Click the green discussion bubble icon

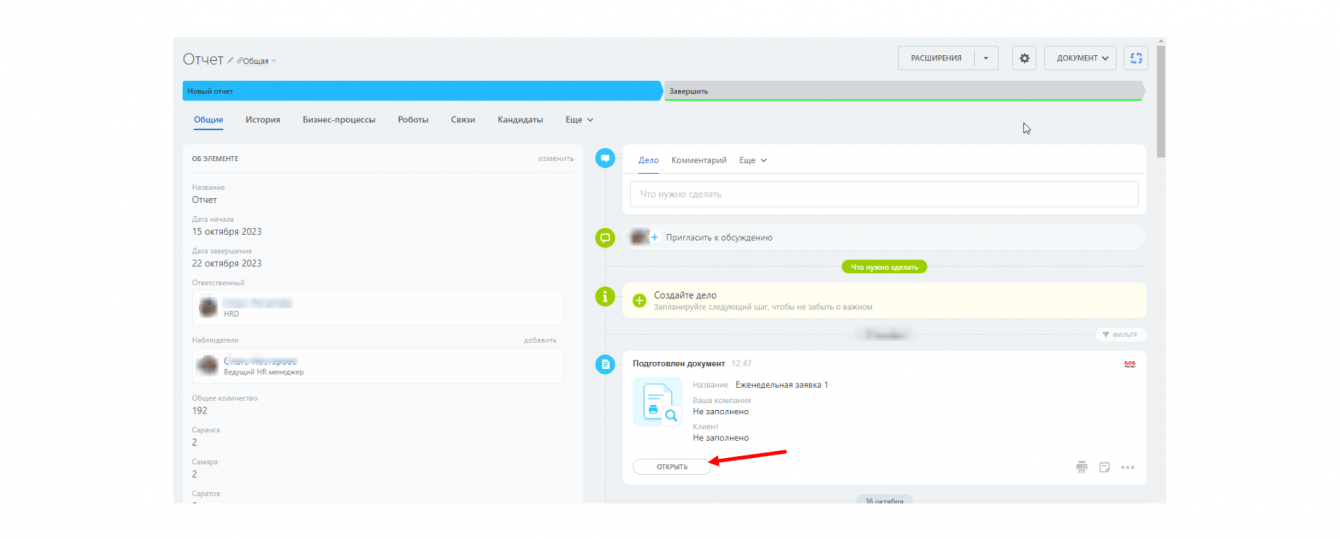pos(604,238)
